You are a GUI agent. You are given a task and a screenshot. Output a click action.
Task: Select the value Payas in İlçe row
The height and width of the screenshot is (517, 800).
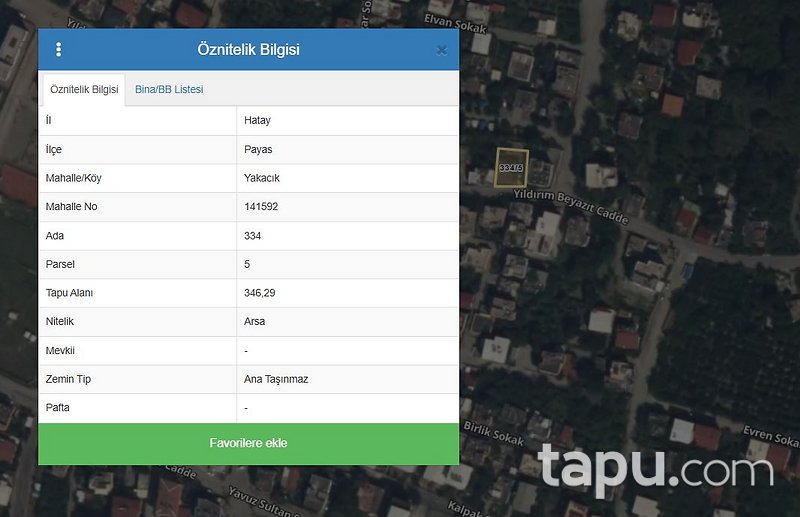coord(258,150)
